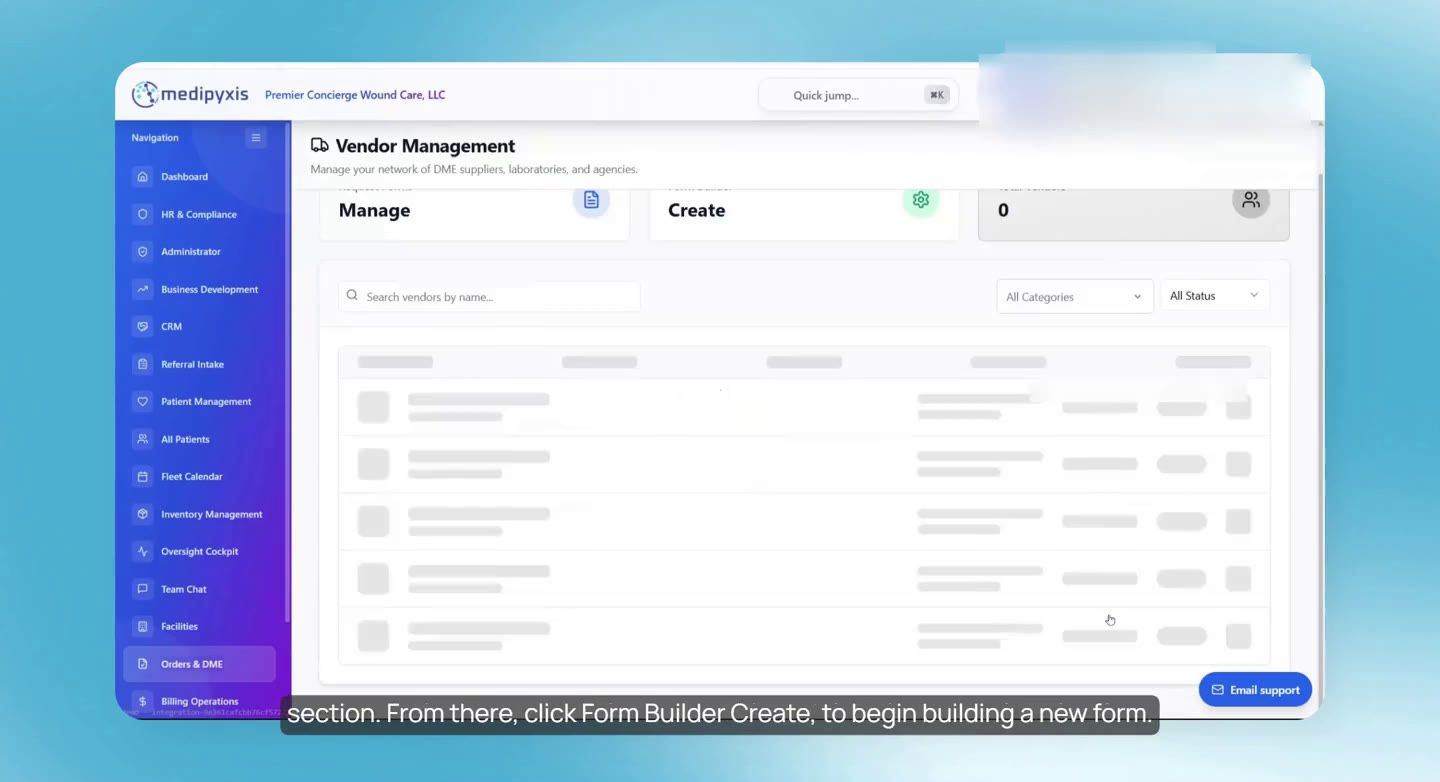
Task: Select Orders & DME in the navigation
Action: (x=200, y=664)
